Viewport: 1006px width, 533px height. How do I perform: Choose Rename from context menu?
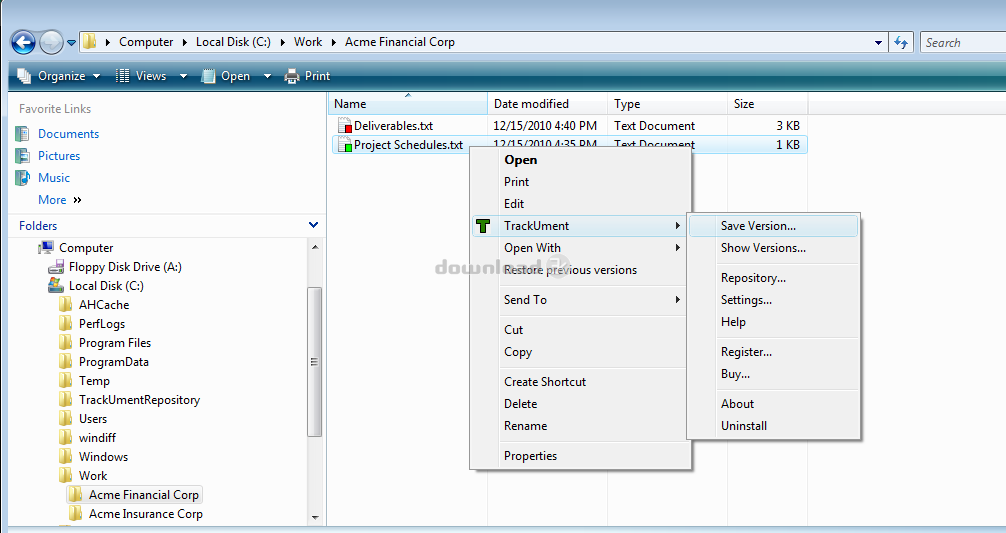[525, 426]
